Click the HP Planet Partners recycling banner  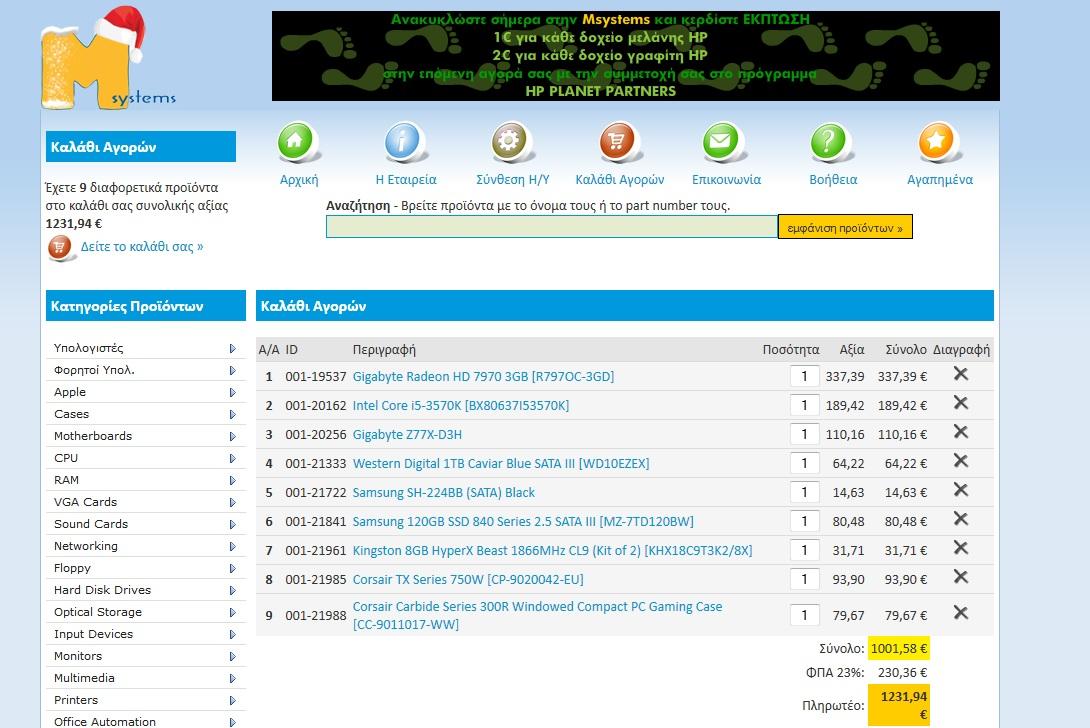coord(635,56)
